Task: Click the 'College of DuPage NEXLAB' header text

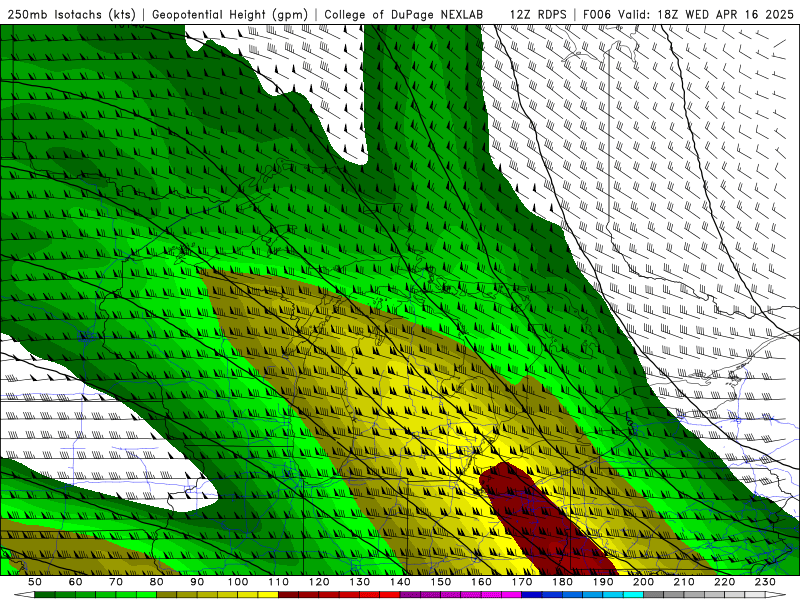Action: pos(403,15)
